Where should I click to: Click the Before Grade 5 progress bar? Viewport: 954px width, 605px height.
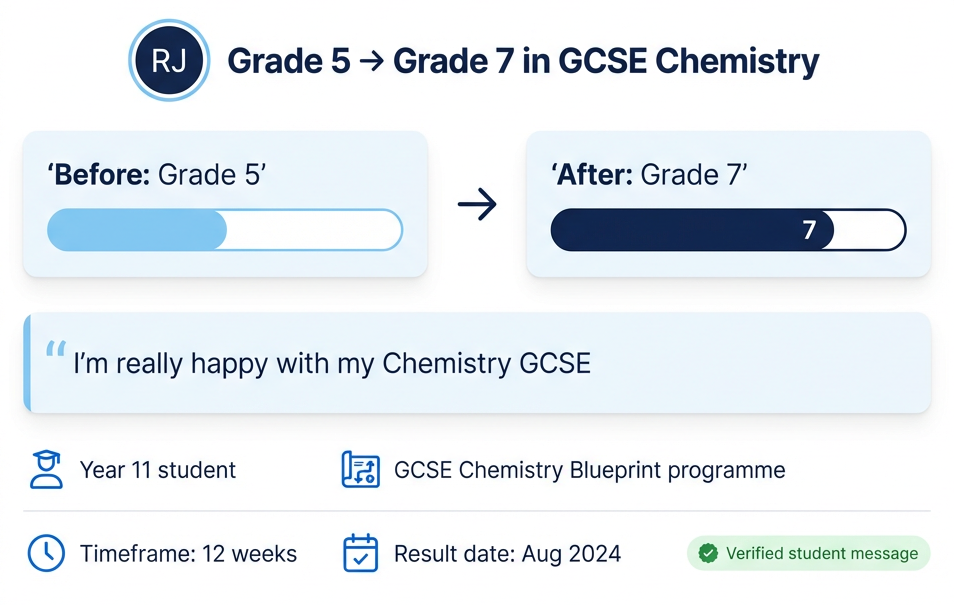tap(225, 230)
